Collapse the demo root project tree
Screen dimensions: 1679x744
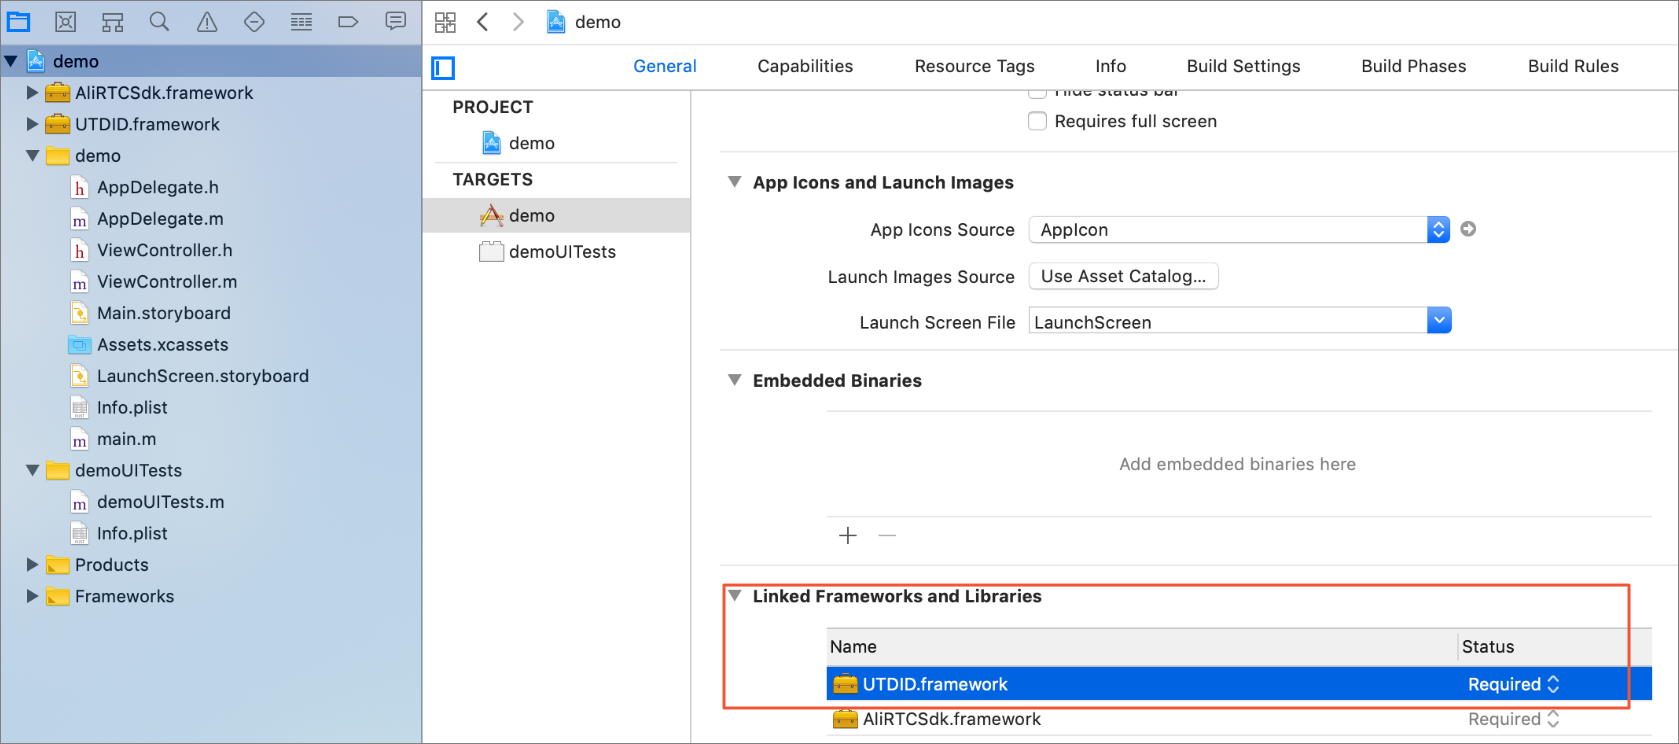[11, 61]
